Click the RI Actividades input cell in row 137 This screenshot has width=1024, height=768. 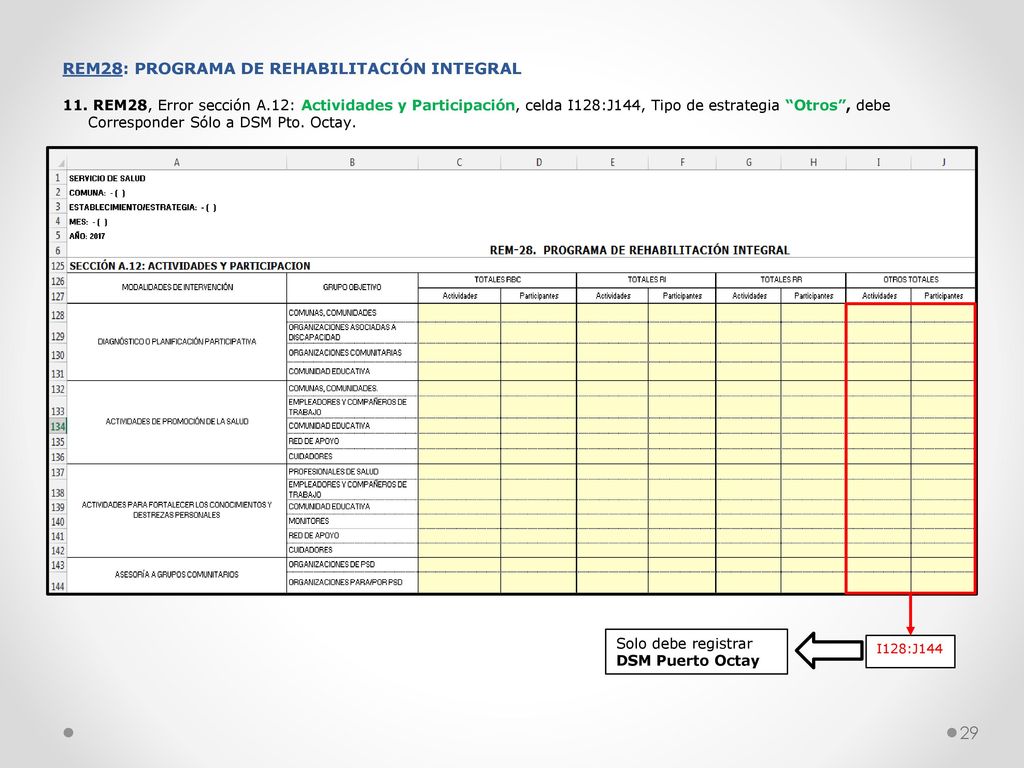click(613, 472)
